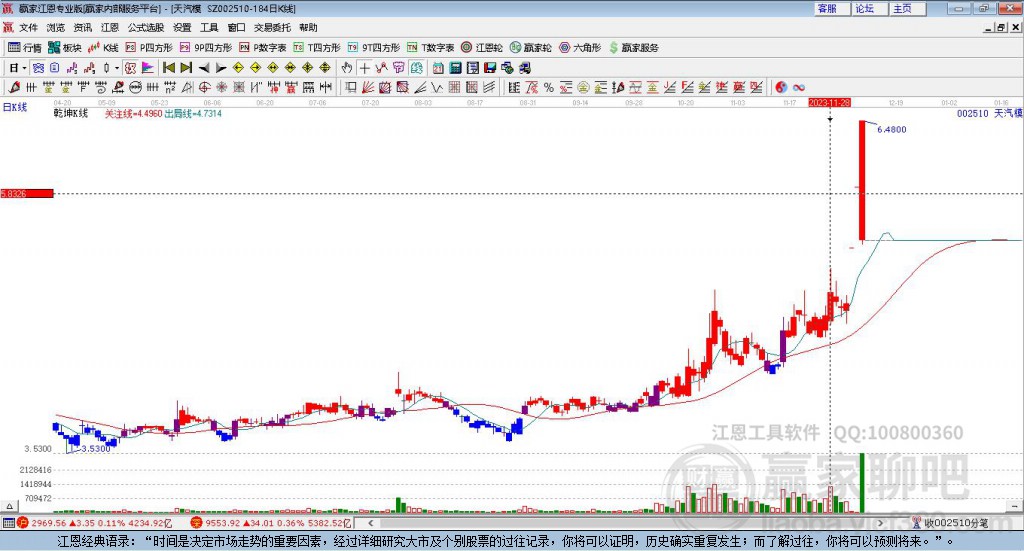Click the 板块 toolbar button
This screenshot has width=1024, height=551.
pyautogui.click(x=65, y=48)
